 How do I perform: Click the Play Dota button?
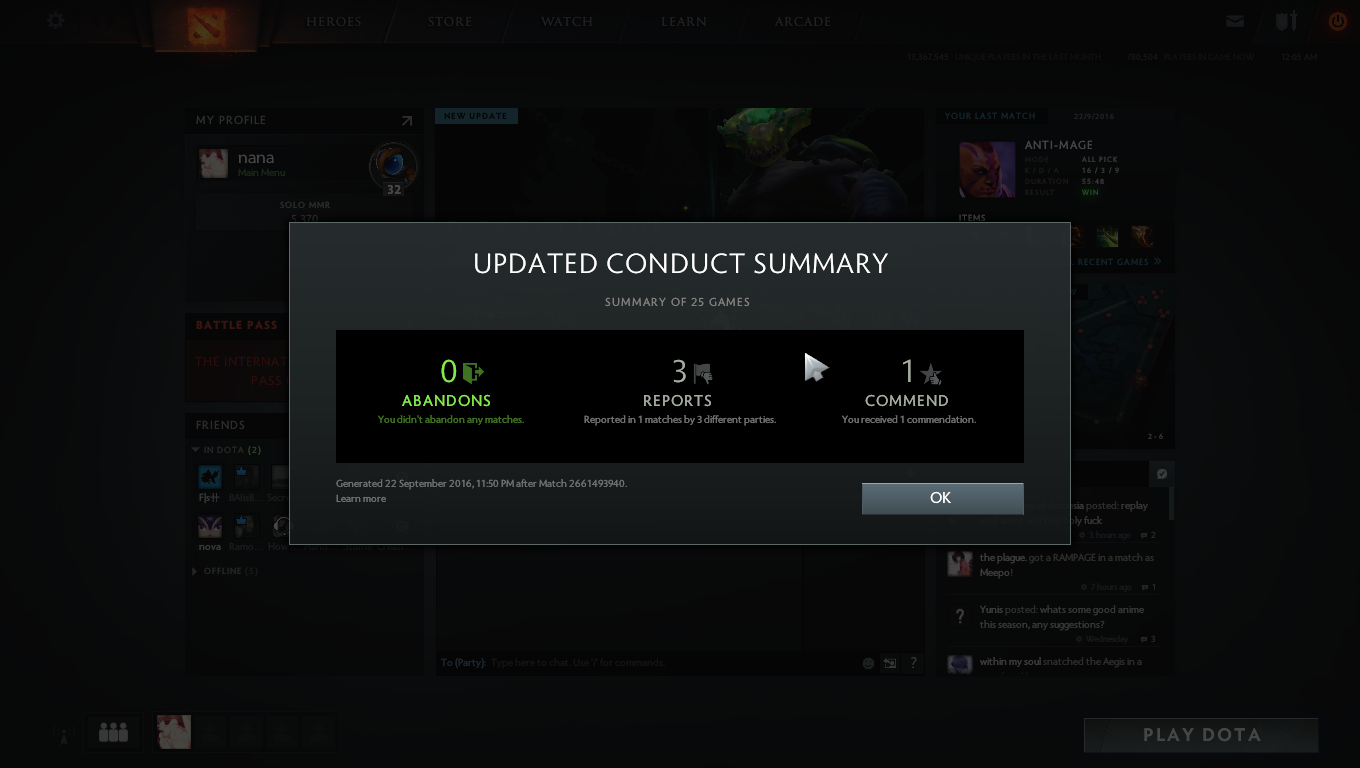[x=1201, y=735]
